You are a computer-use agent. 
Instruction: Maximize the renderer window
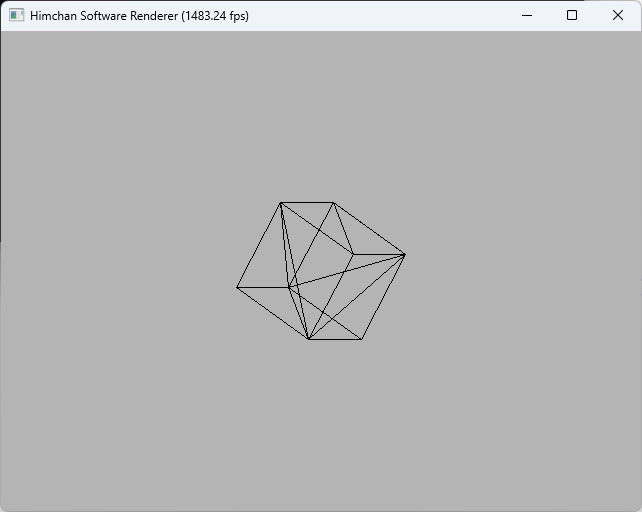click(x=572, y=16)
